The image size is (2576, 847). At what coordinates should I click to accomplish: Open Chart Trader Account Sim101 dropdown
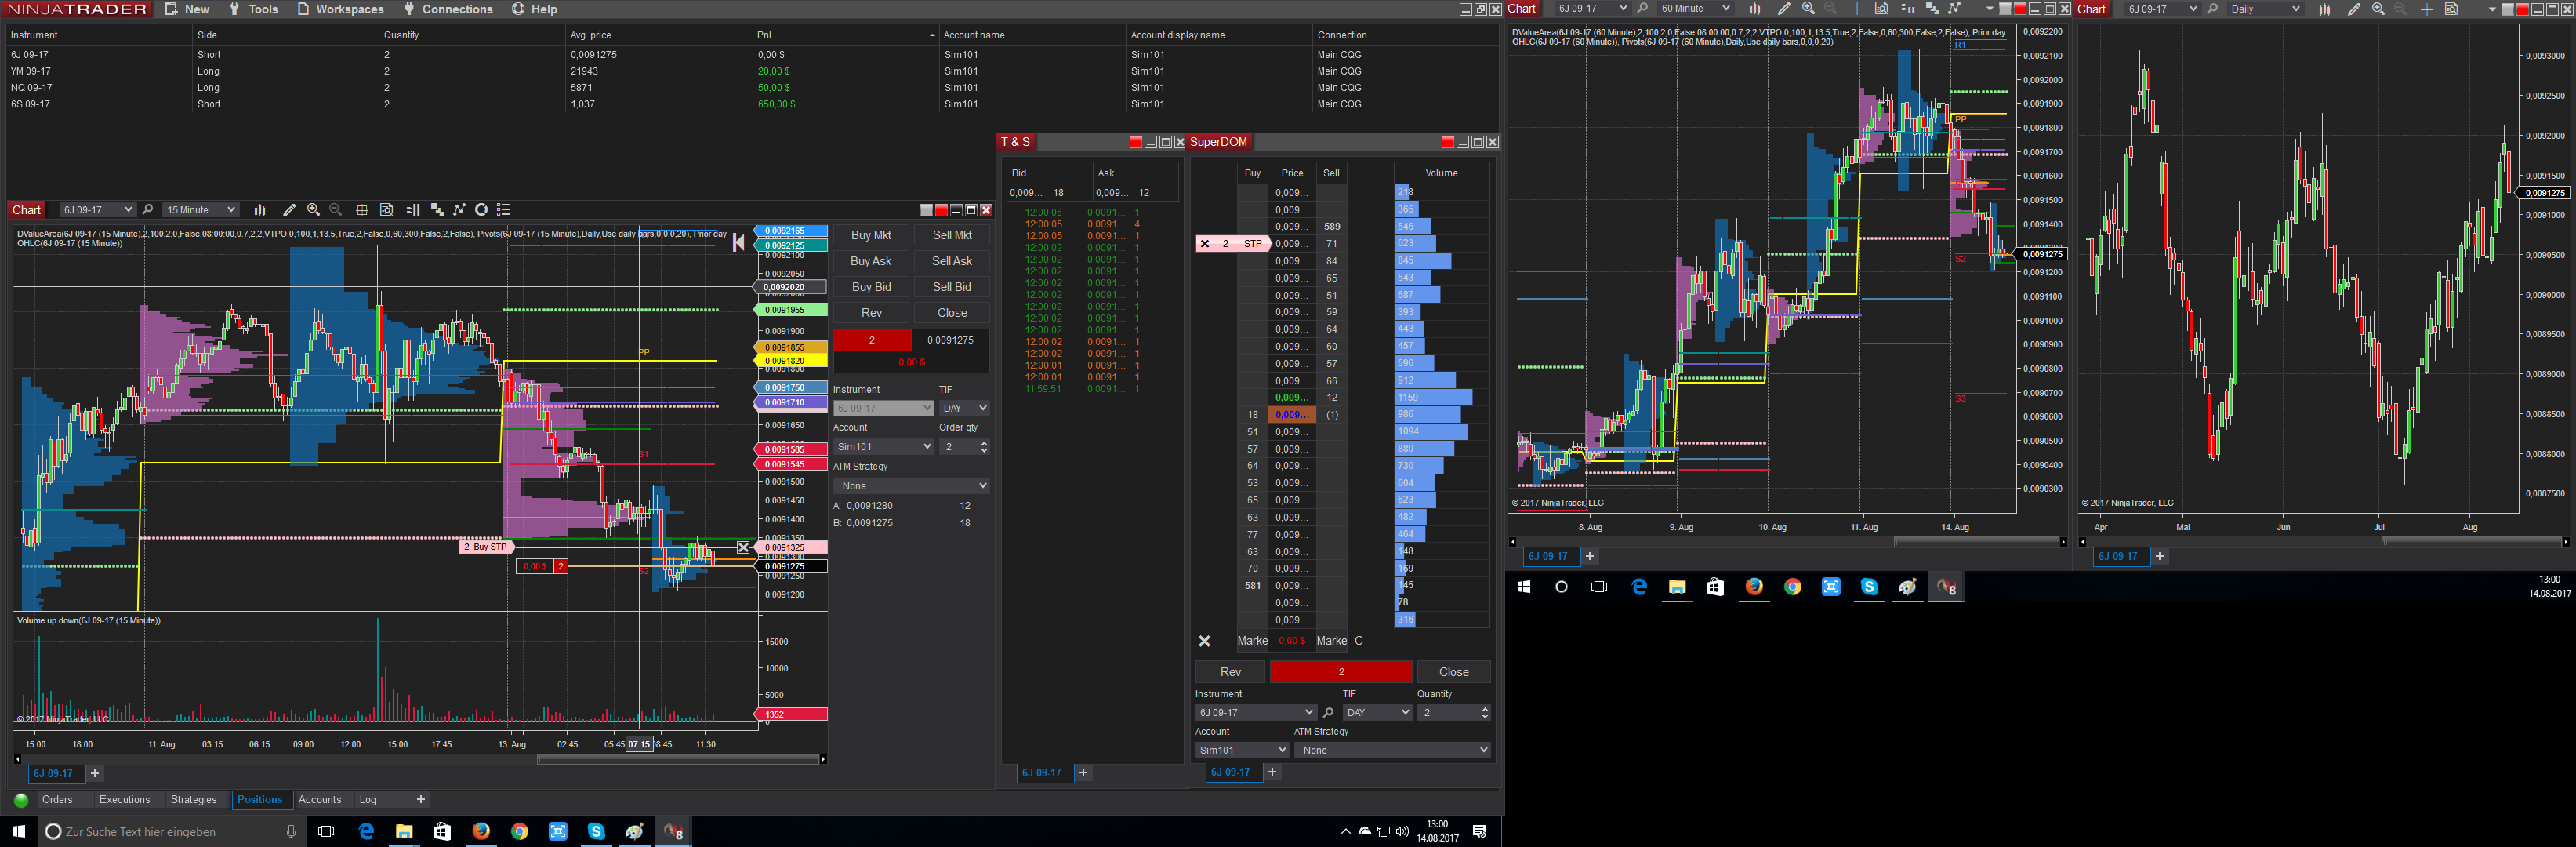tap(883, 447)
